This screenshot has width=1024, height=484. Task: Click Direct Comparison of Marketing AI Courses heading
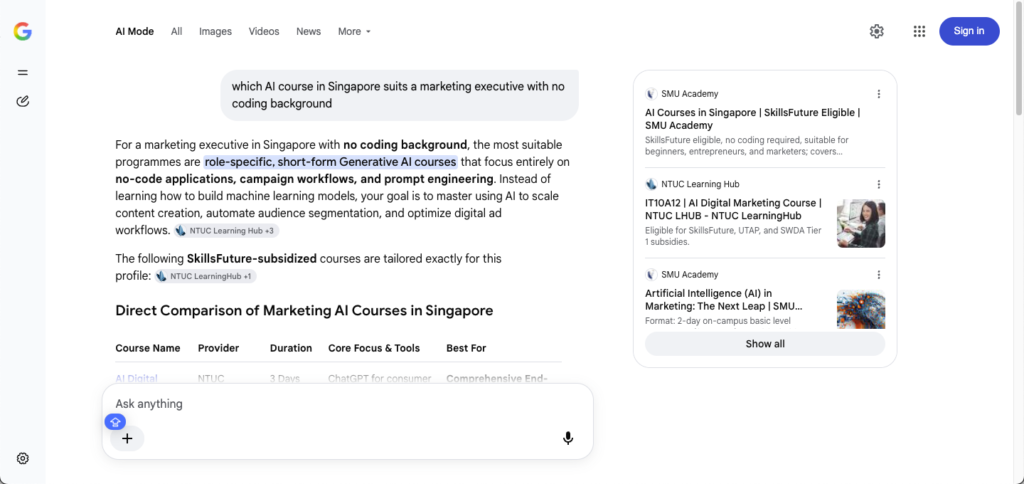(x=304, y=310)
